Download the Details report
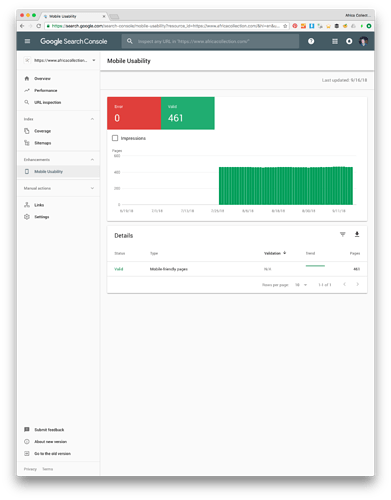This screenshot has height=500, width=391. 357,234
